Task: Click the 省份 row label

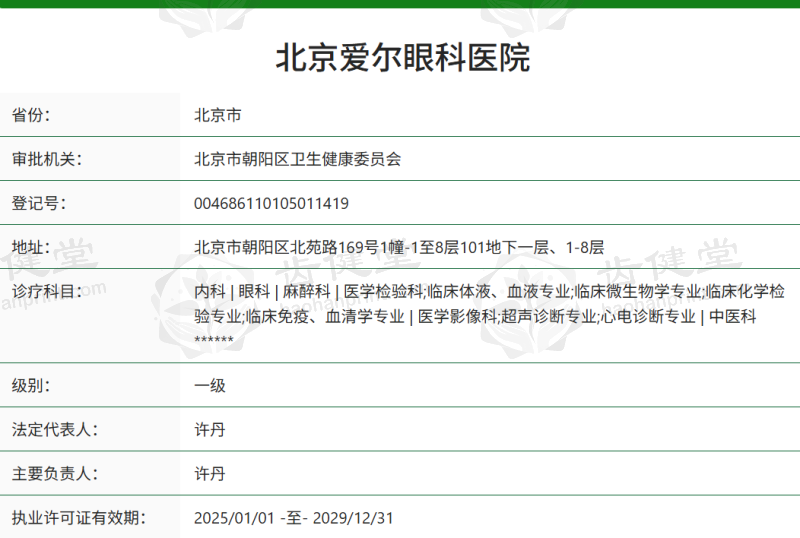Action: 31,115
